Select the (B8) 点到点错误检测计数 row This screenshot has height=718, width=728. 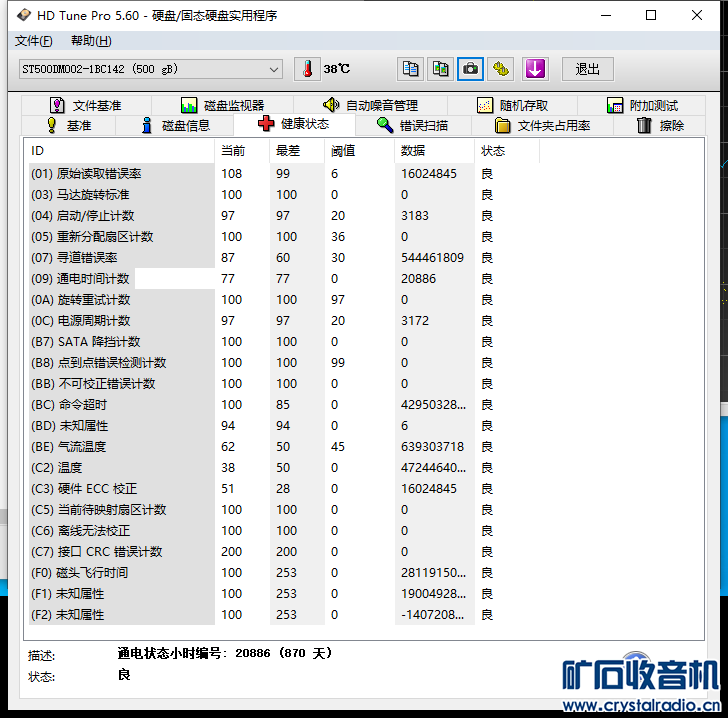pyautogui.click(x=284, y=363)
